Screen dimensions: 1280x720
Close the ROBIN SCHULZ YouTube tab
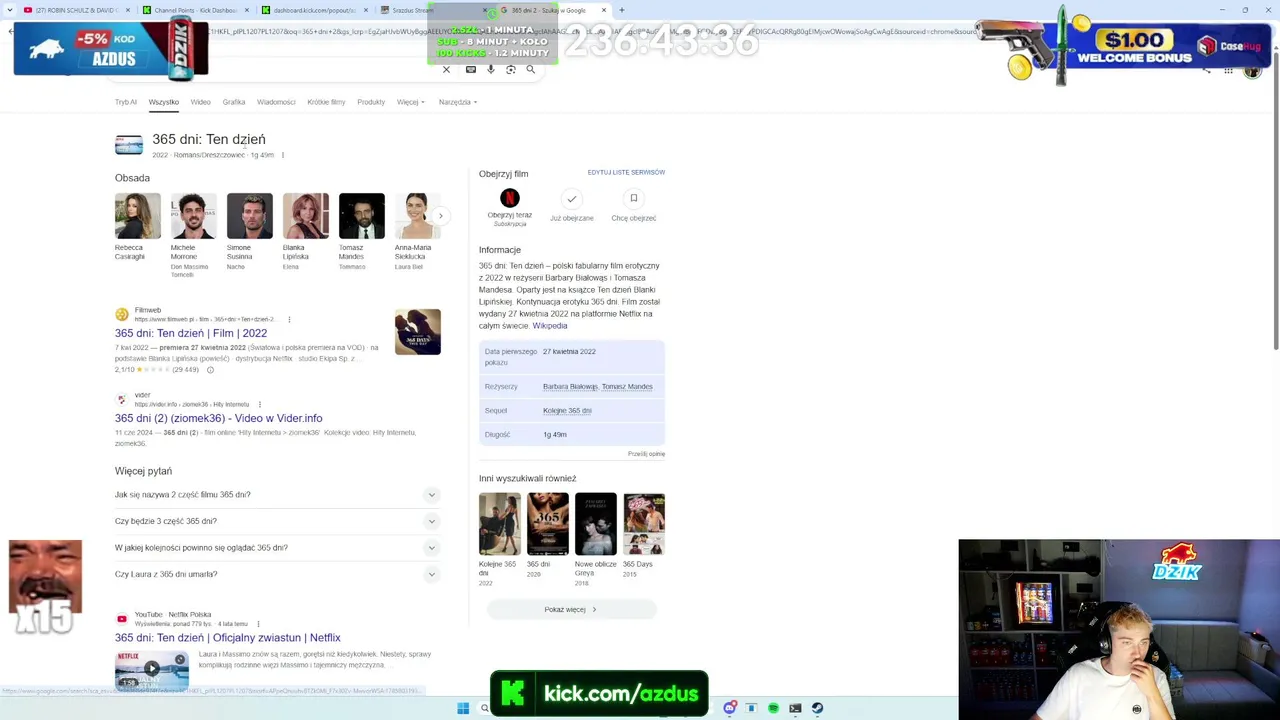pos(128,10)
